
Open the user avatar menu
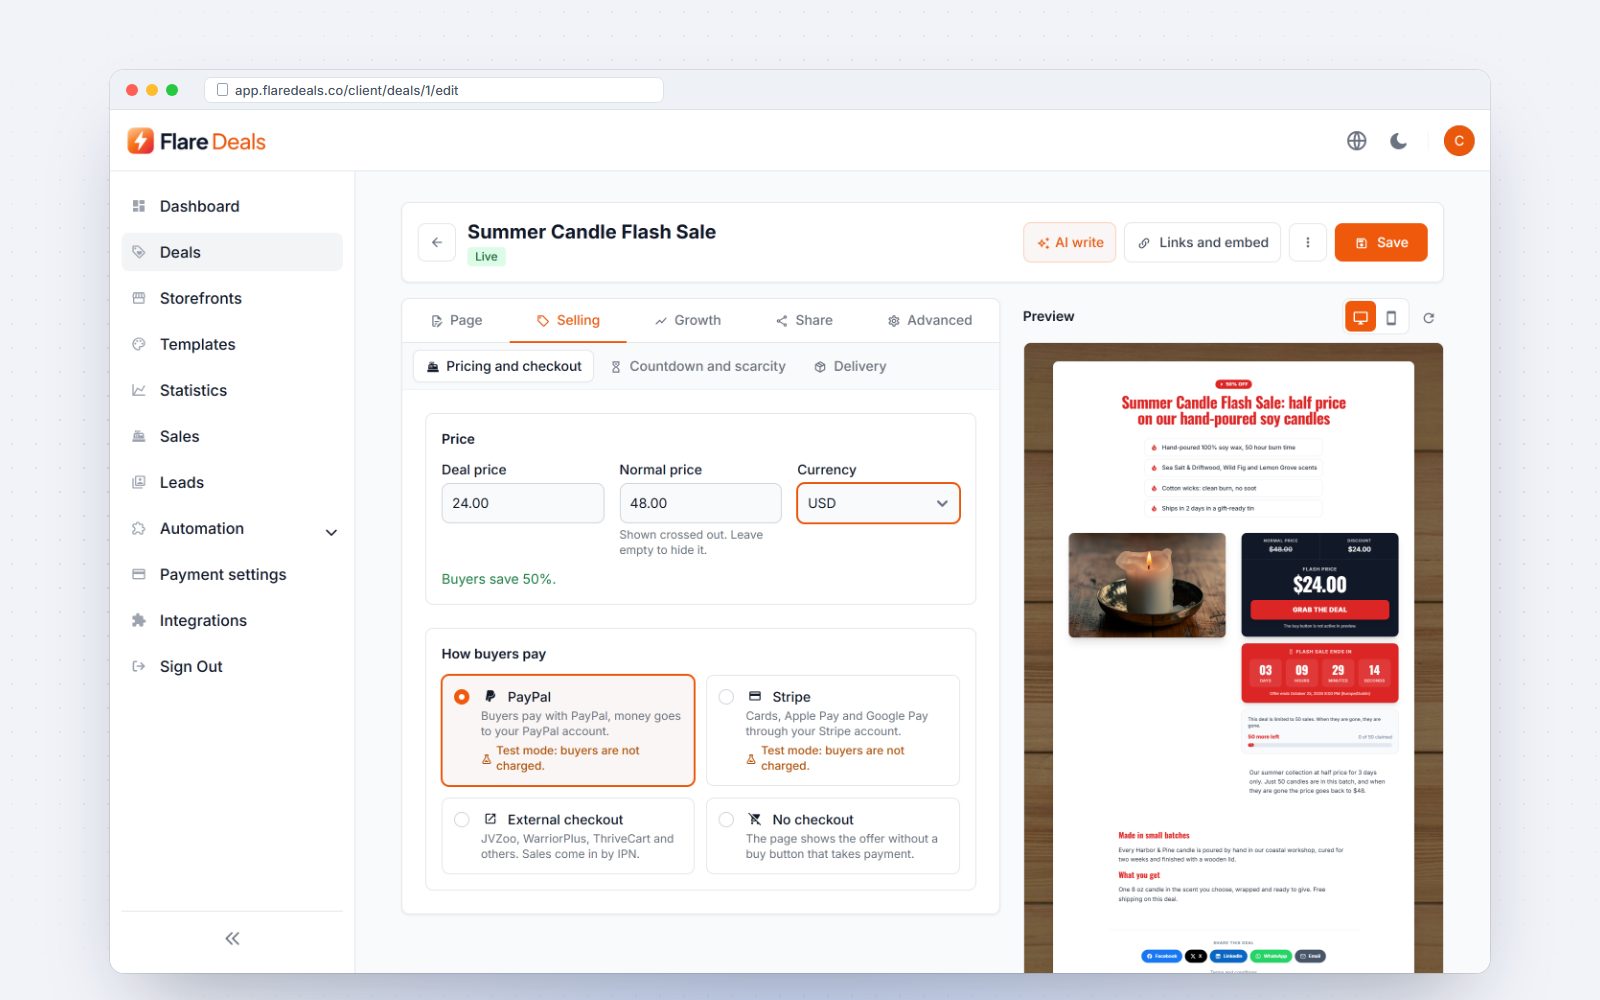coord(1459,141)
